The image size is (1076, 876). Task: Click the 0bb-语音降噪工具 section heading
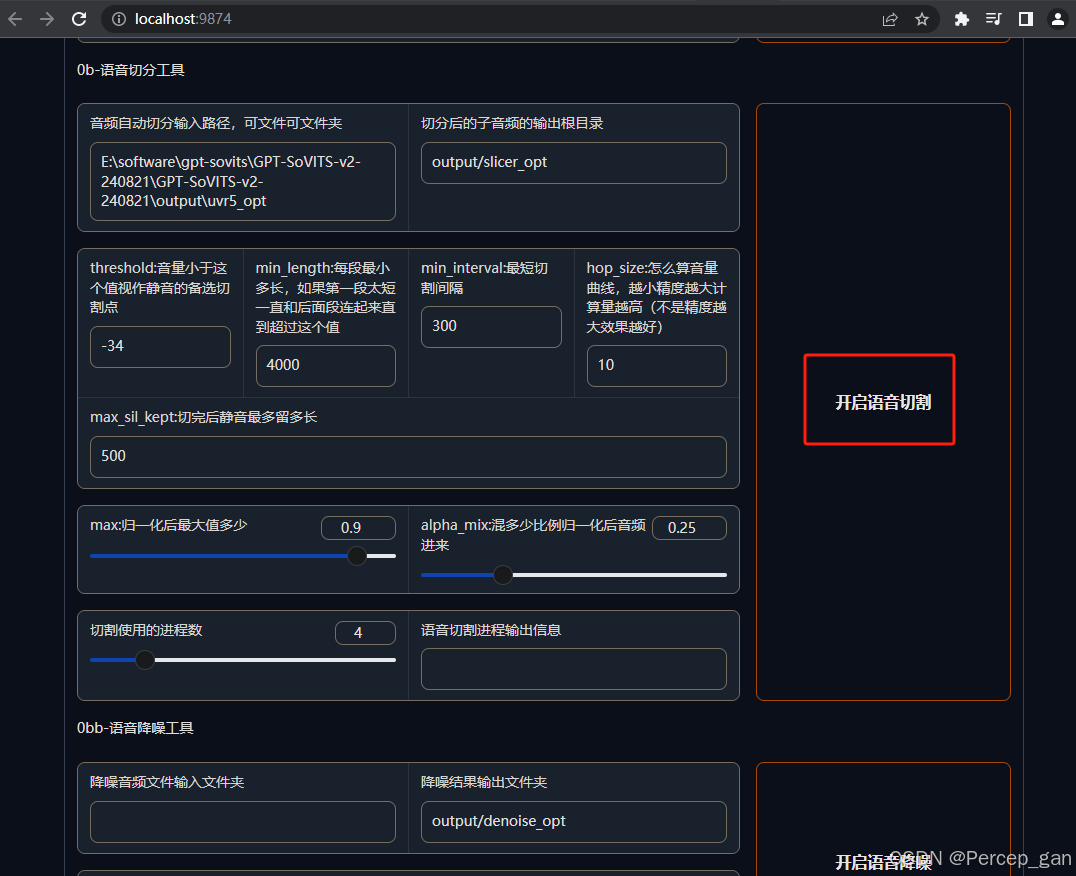click(135, 728)
